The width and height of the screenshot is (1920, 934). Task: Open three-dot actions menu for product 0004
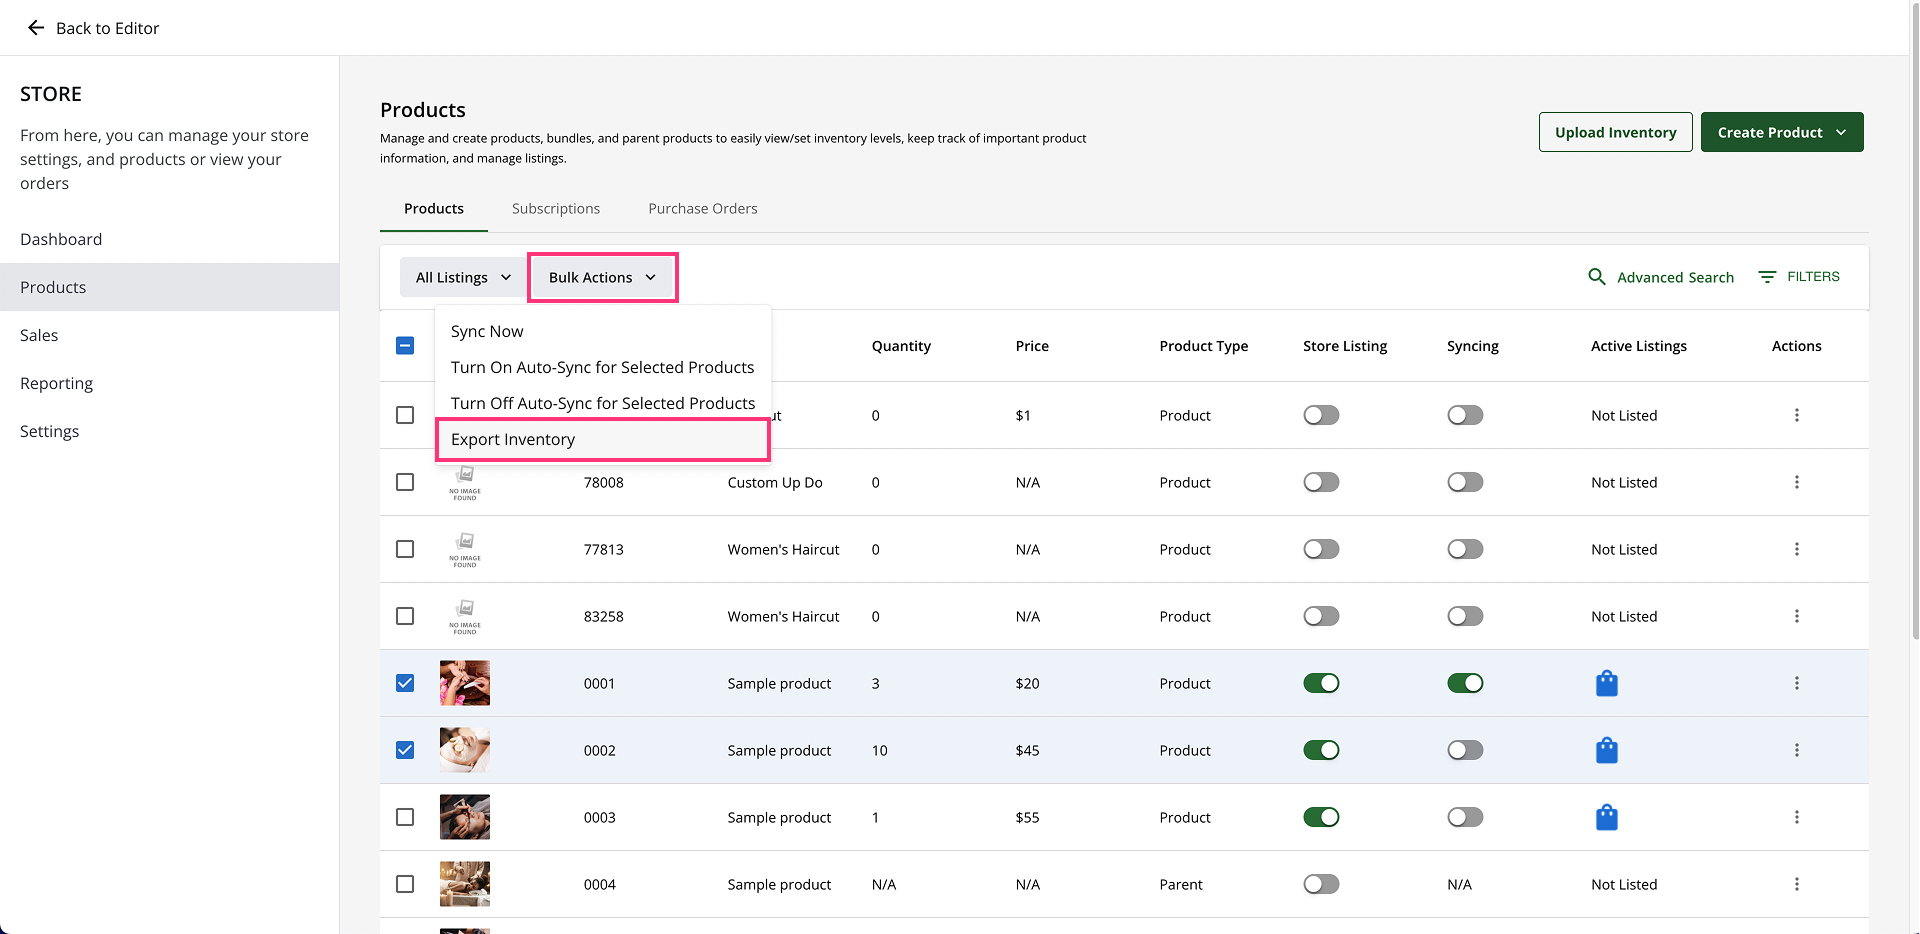coord(1796,884)
